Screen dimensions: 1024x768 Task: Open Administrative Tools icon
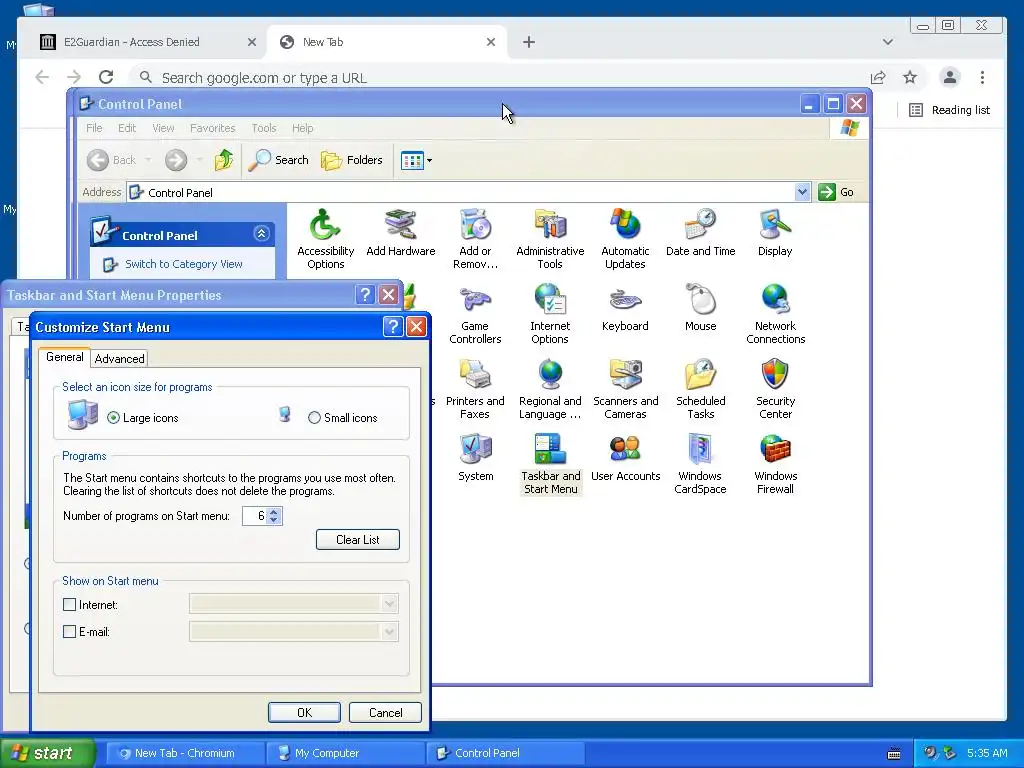pyautogui.click(x=550, y=239)
